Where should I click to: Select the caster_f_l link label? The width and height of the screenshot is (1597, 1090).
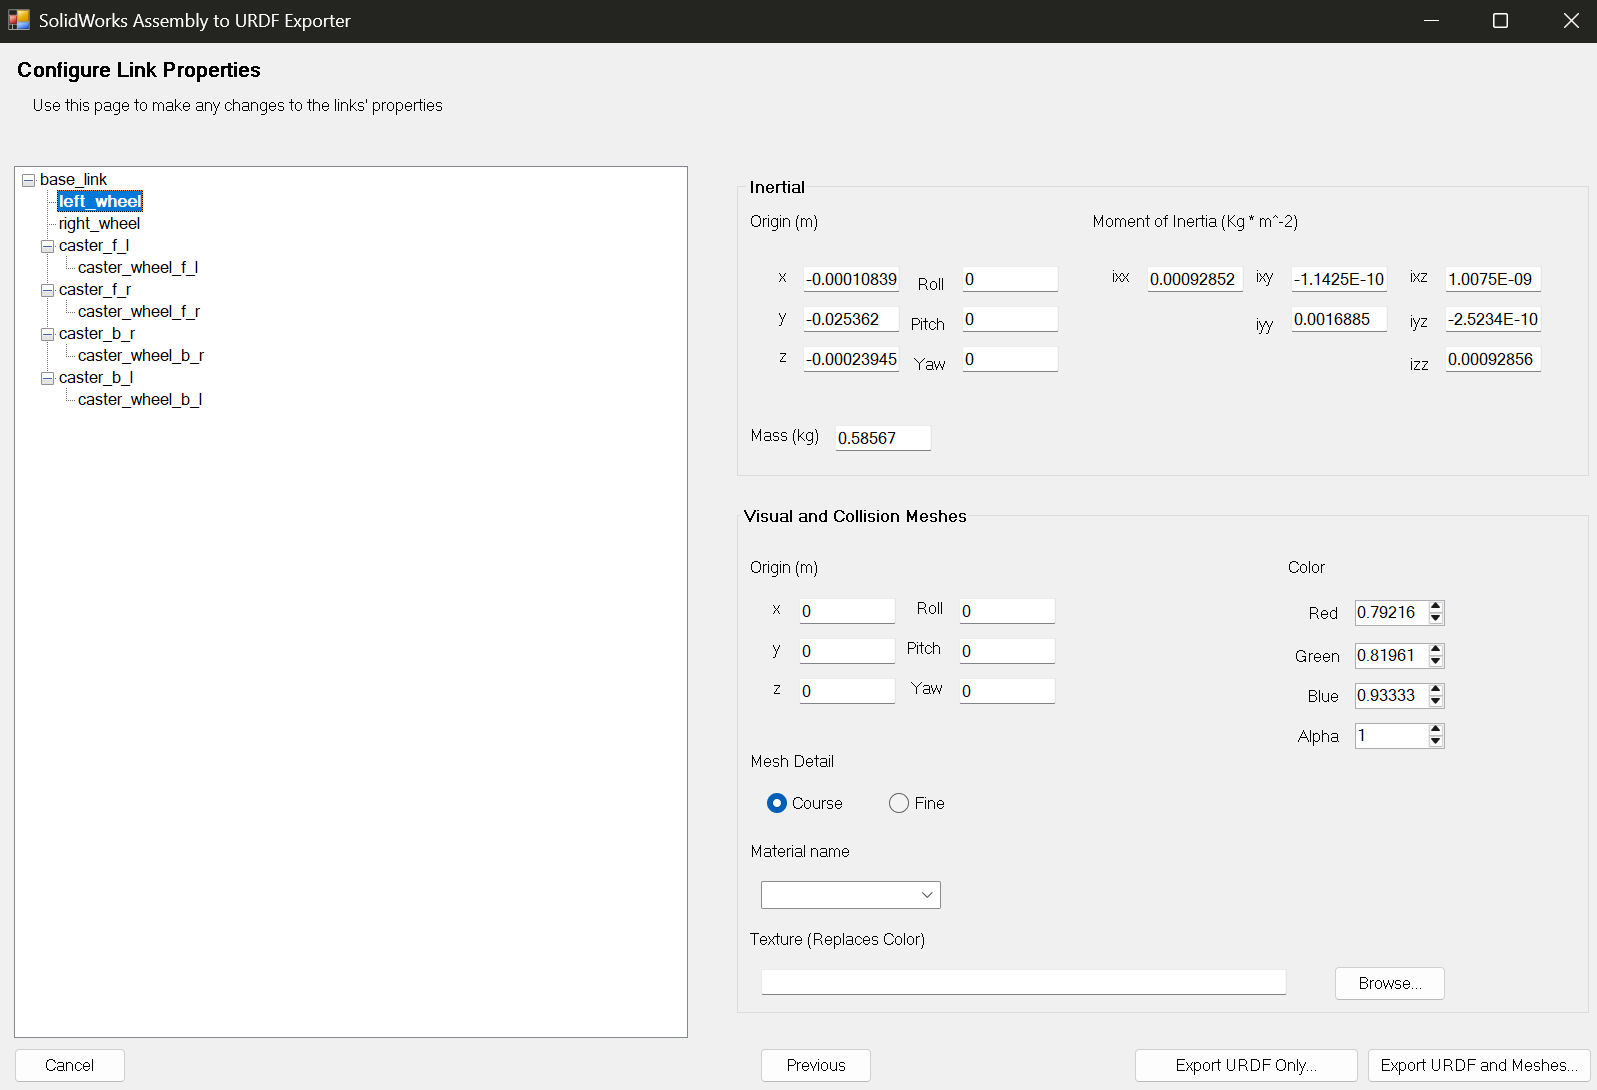pyautogui.click(x=94, y=245)
